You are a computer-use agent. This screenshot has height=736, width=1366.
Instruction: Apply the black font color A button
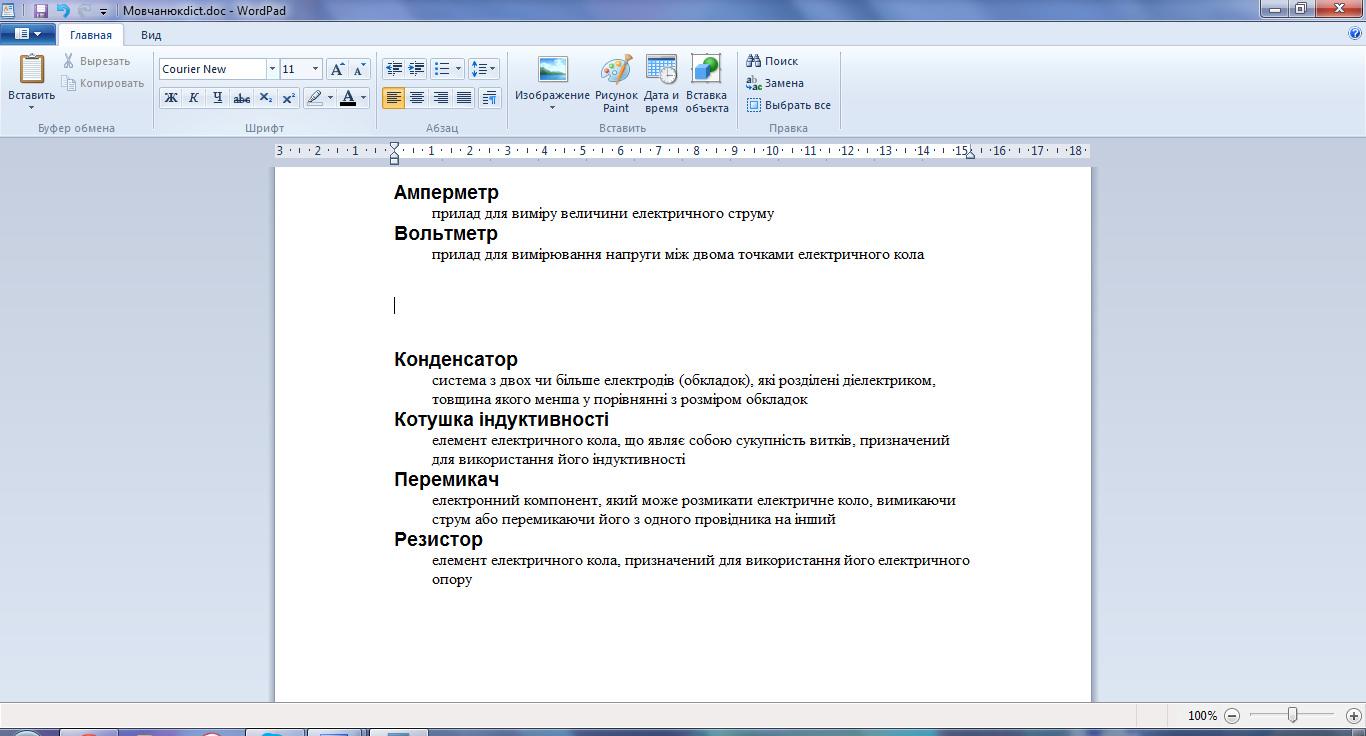[347, 97]
